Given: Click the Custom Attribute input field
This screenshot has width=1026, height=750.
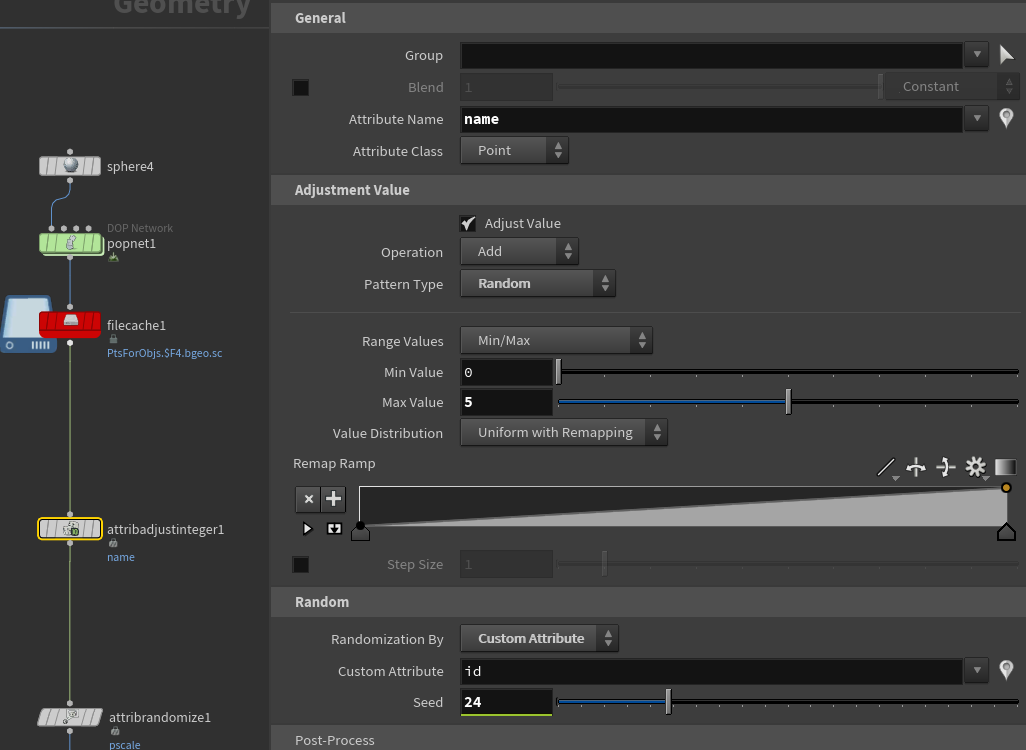Looking at the screenshot, I should pos(711,672).
